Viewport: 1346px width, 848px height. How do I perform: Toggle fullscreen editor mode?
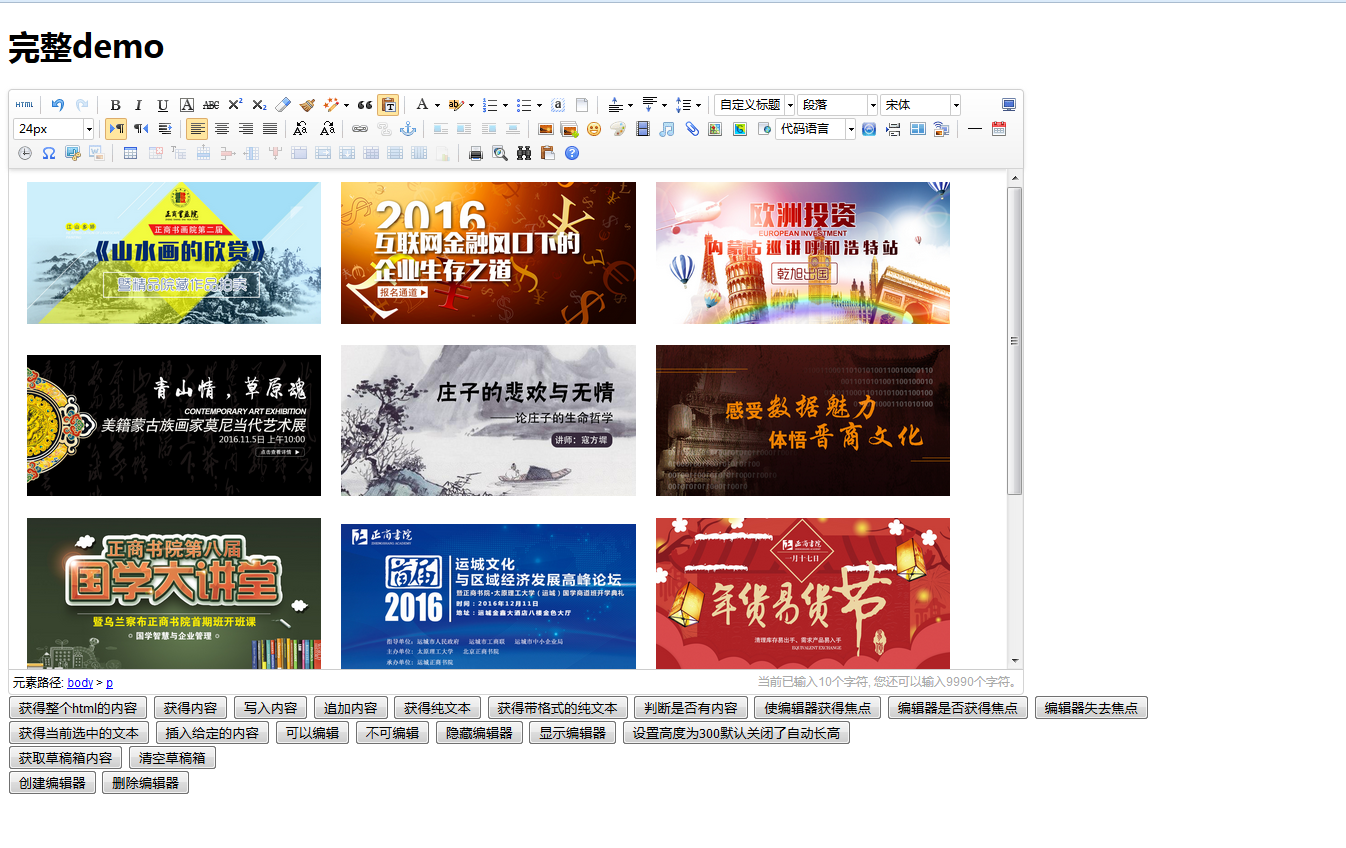[1009, 105]
